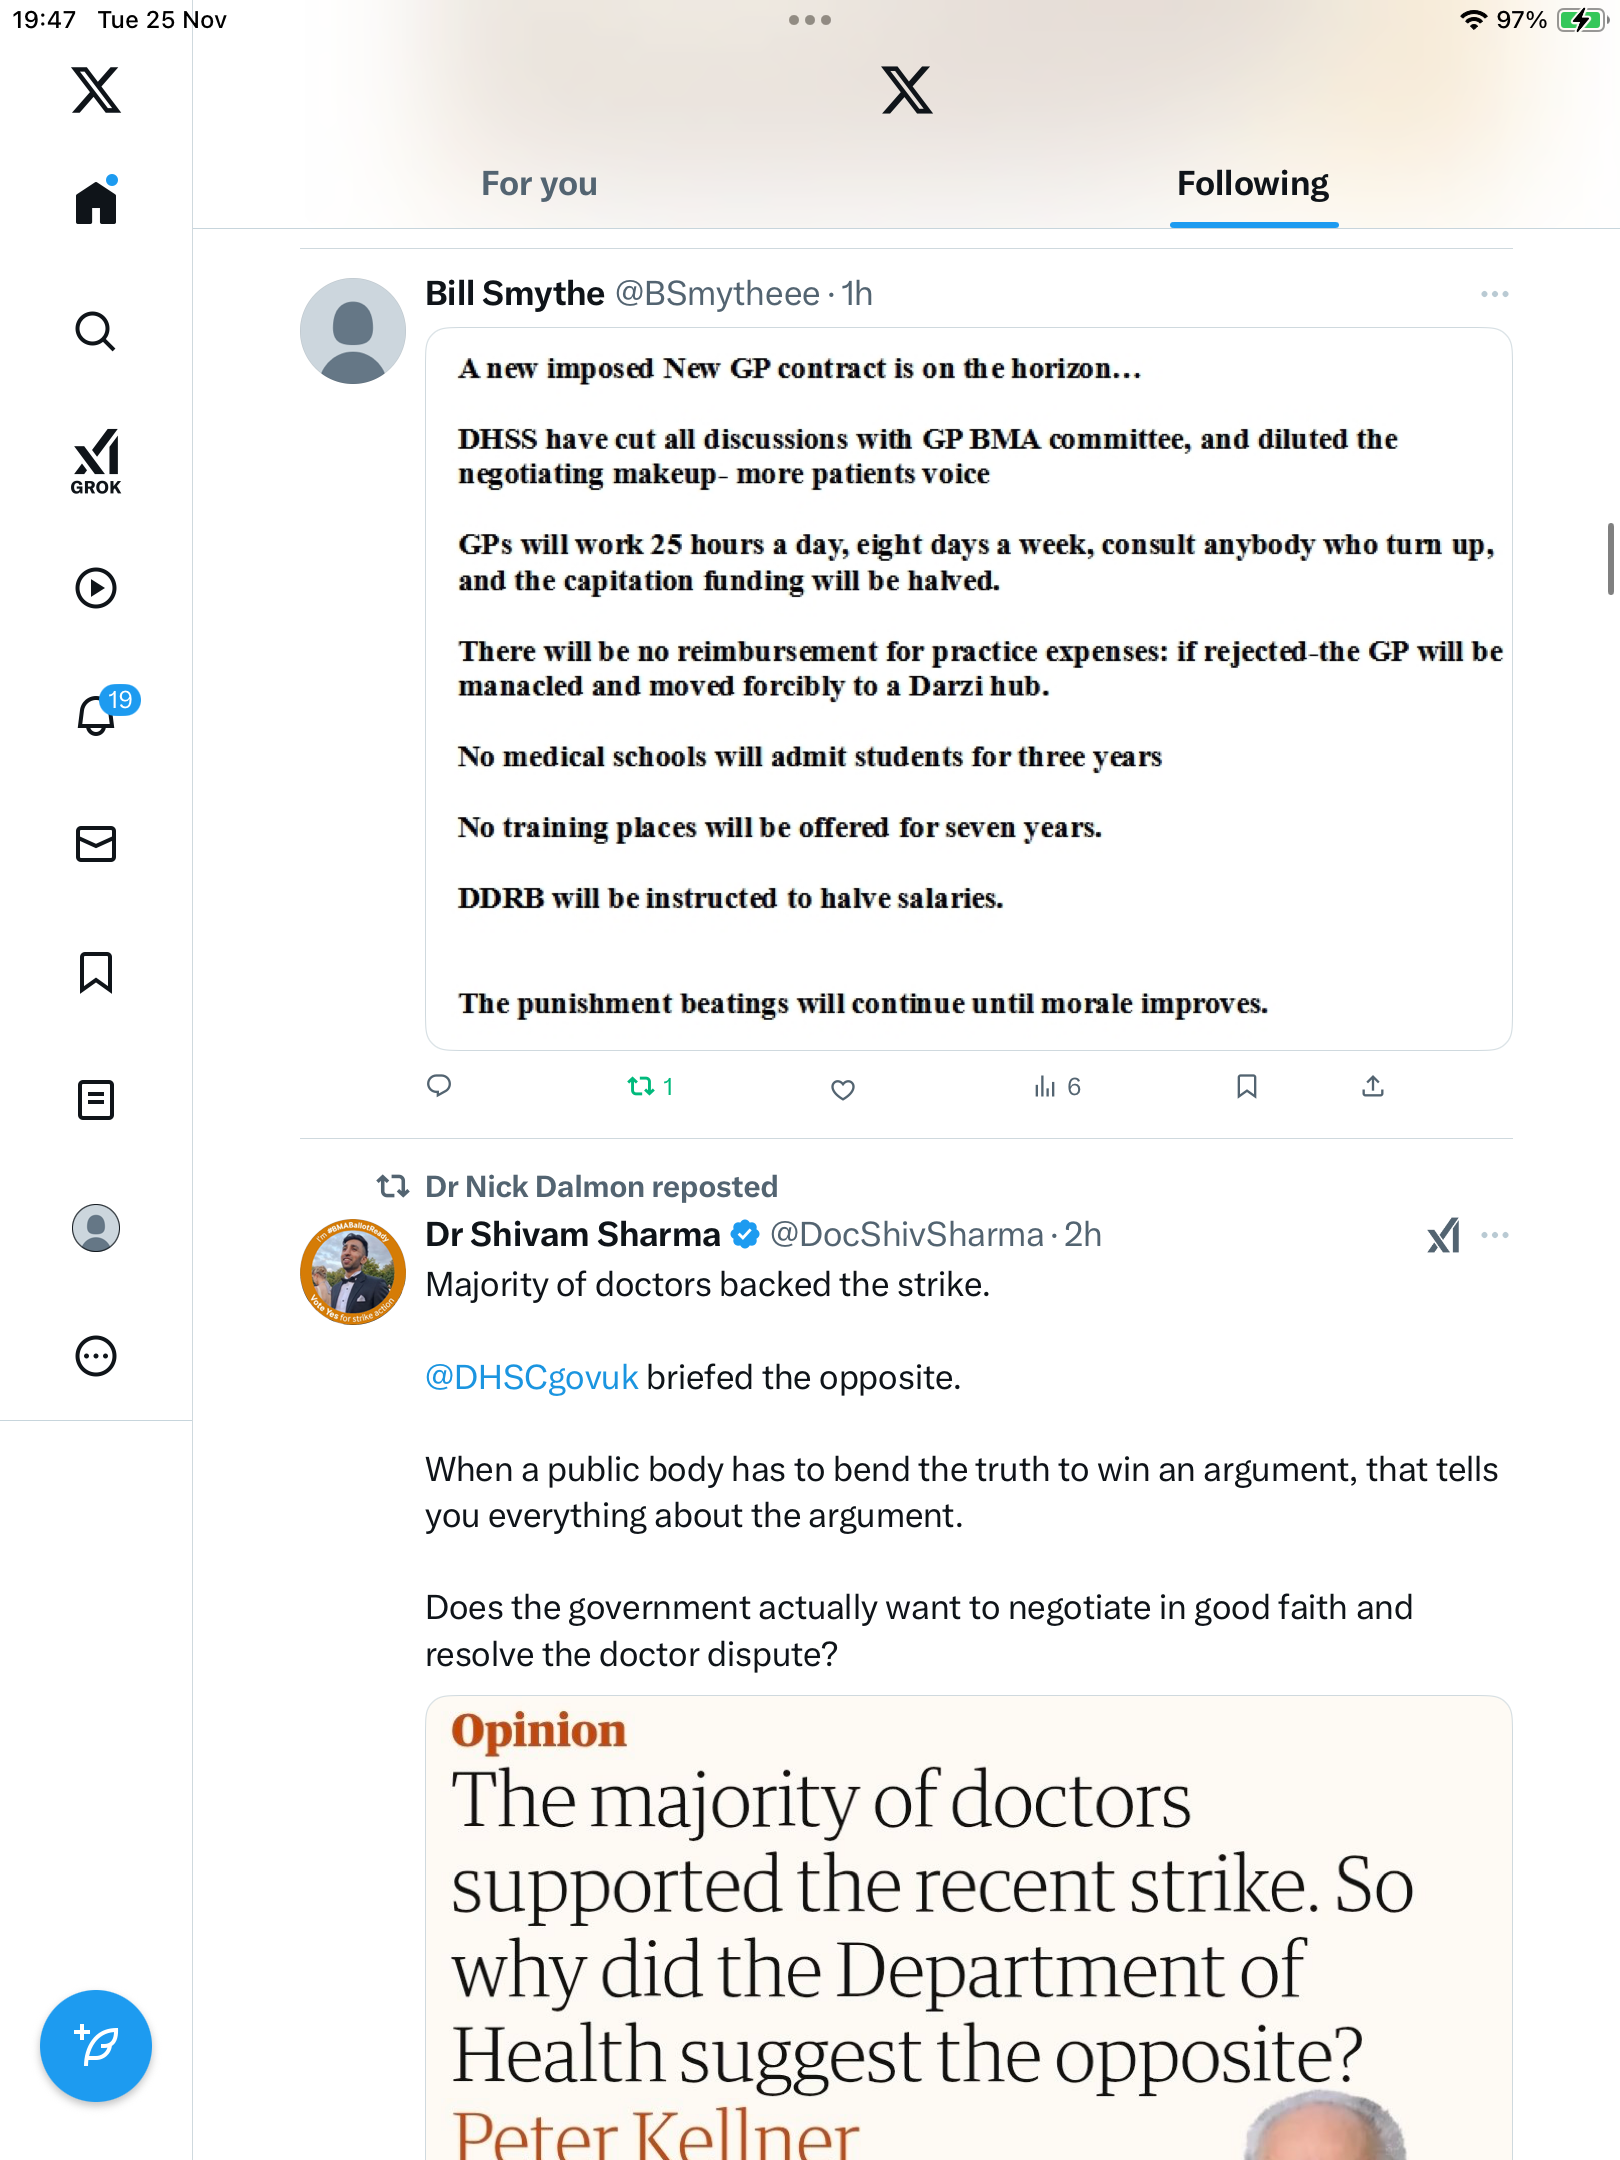Open Bookmarks in the sidebar
This screenshot has height=2160, width=1620.
pyautogui.click(x=96, y=972)
